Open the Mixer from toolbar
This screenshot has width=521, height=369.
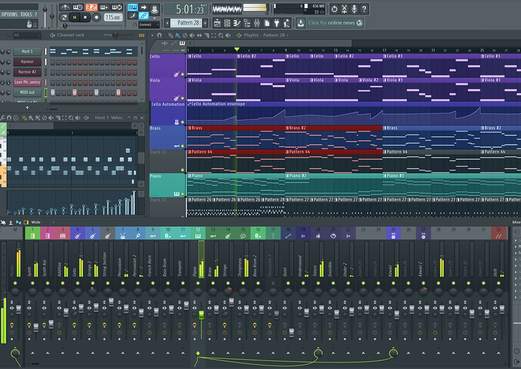(x=257, y=23)
